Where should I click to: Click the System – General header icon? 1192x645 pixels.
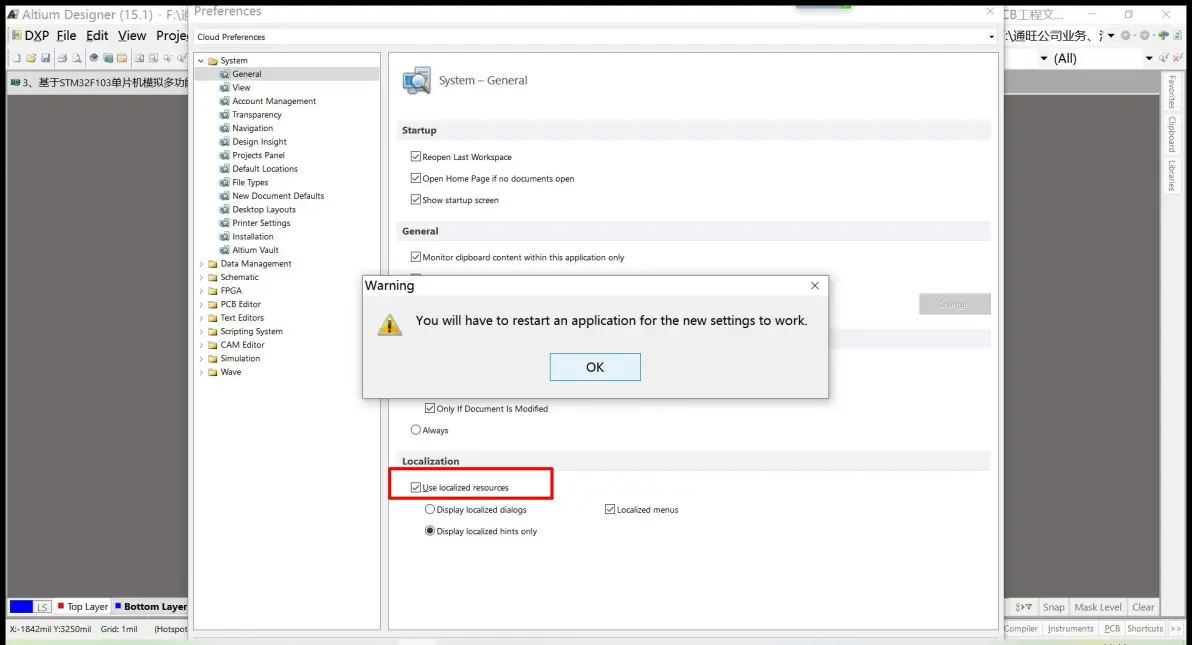tap(417, 81)
